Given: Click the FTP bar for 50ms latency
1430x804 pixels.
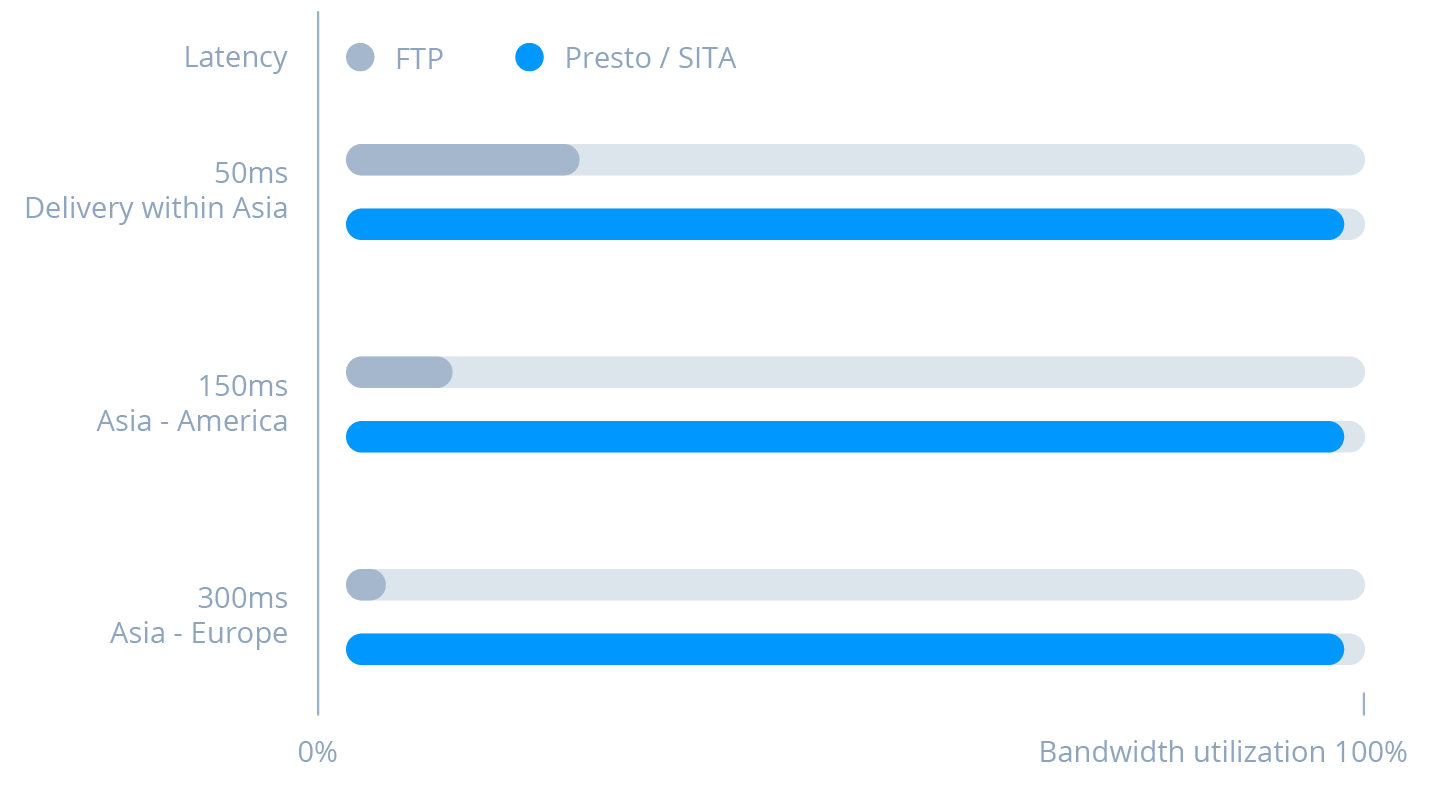Looking at the screenshot, I should click(x=463, y=160).
